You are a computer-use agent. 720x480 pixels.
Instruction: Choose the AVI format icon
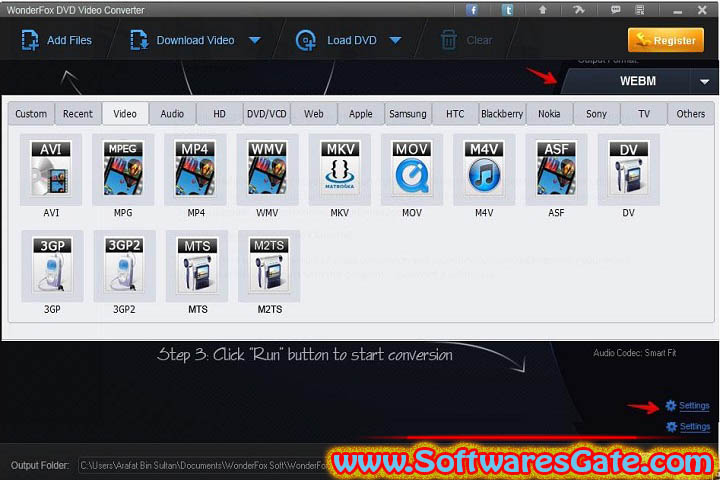coord(51,169)
